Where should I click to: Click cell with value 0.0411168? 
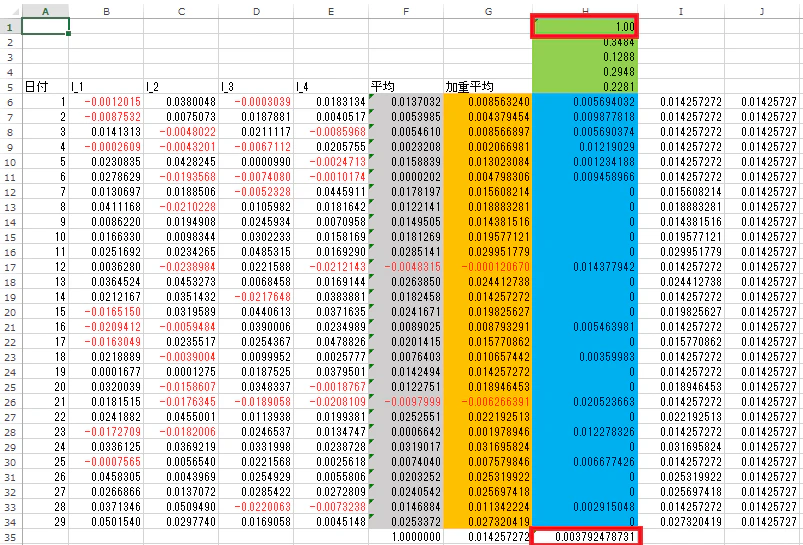(106, 207)
